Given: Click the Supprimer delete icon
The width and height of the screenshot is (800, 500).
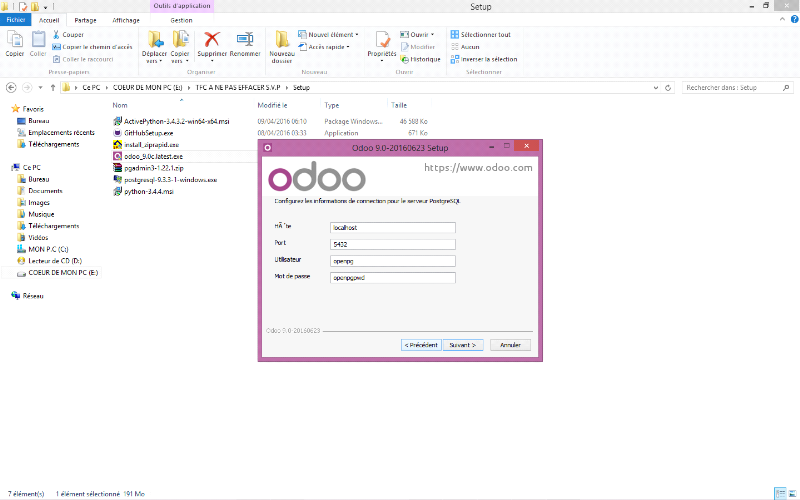Looking at the screenshot, I should 212,41.
